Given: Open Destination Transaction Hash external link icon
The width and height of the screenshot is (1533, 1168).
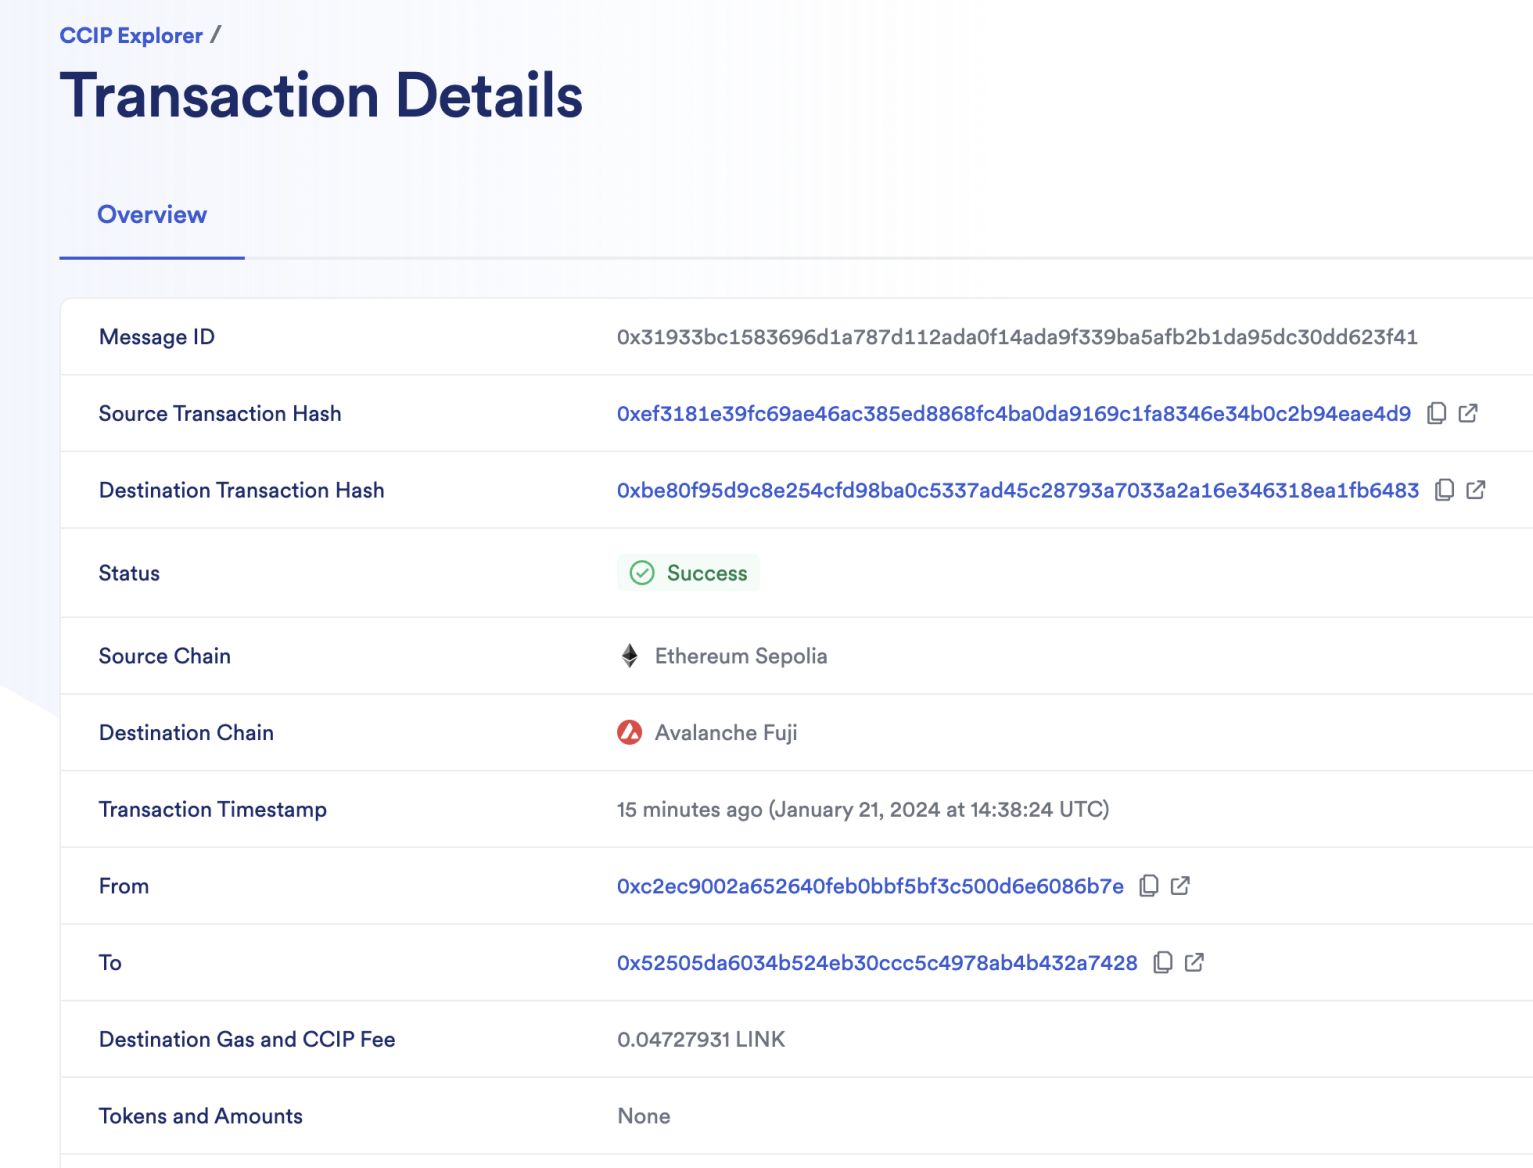Looking at the screenshot, I should [1476, 490].
